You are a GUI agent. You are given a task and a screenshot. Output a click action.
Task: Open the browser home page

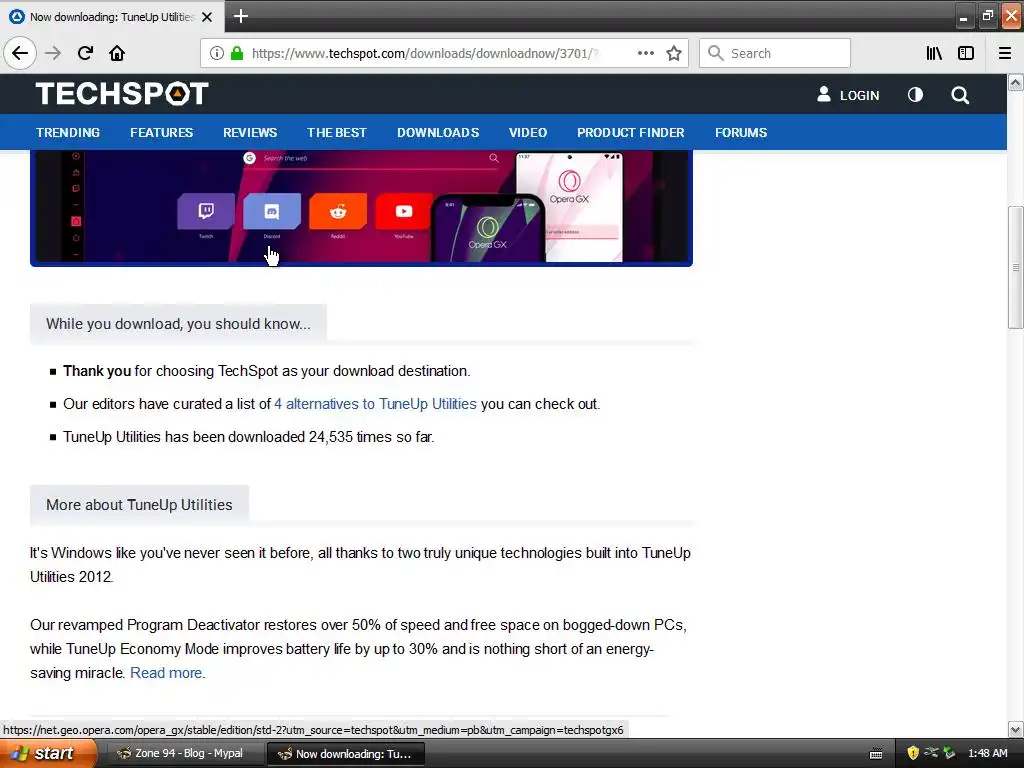[x=117, y=53]
